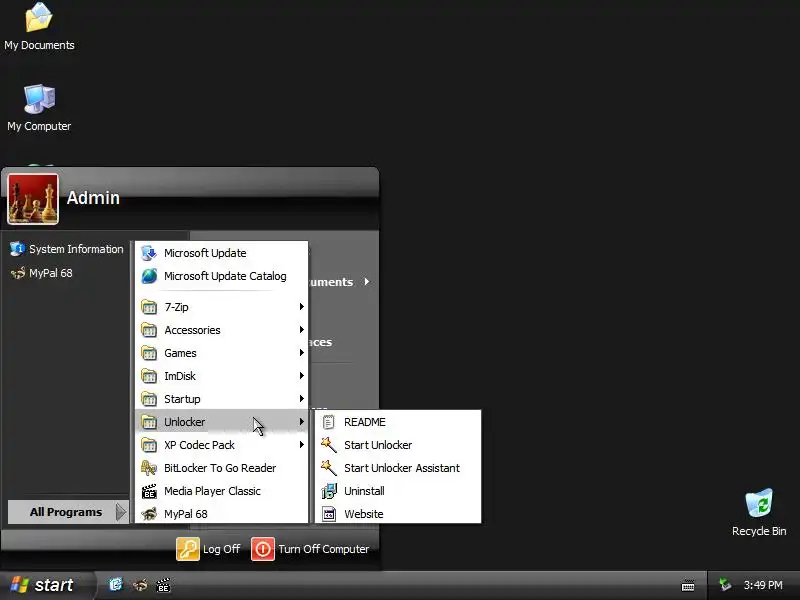Click the Admin user name

pos(93,197)
